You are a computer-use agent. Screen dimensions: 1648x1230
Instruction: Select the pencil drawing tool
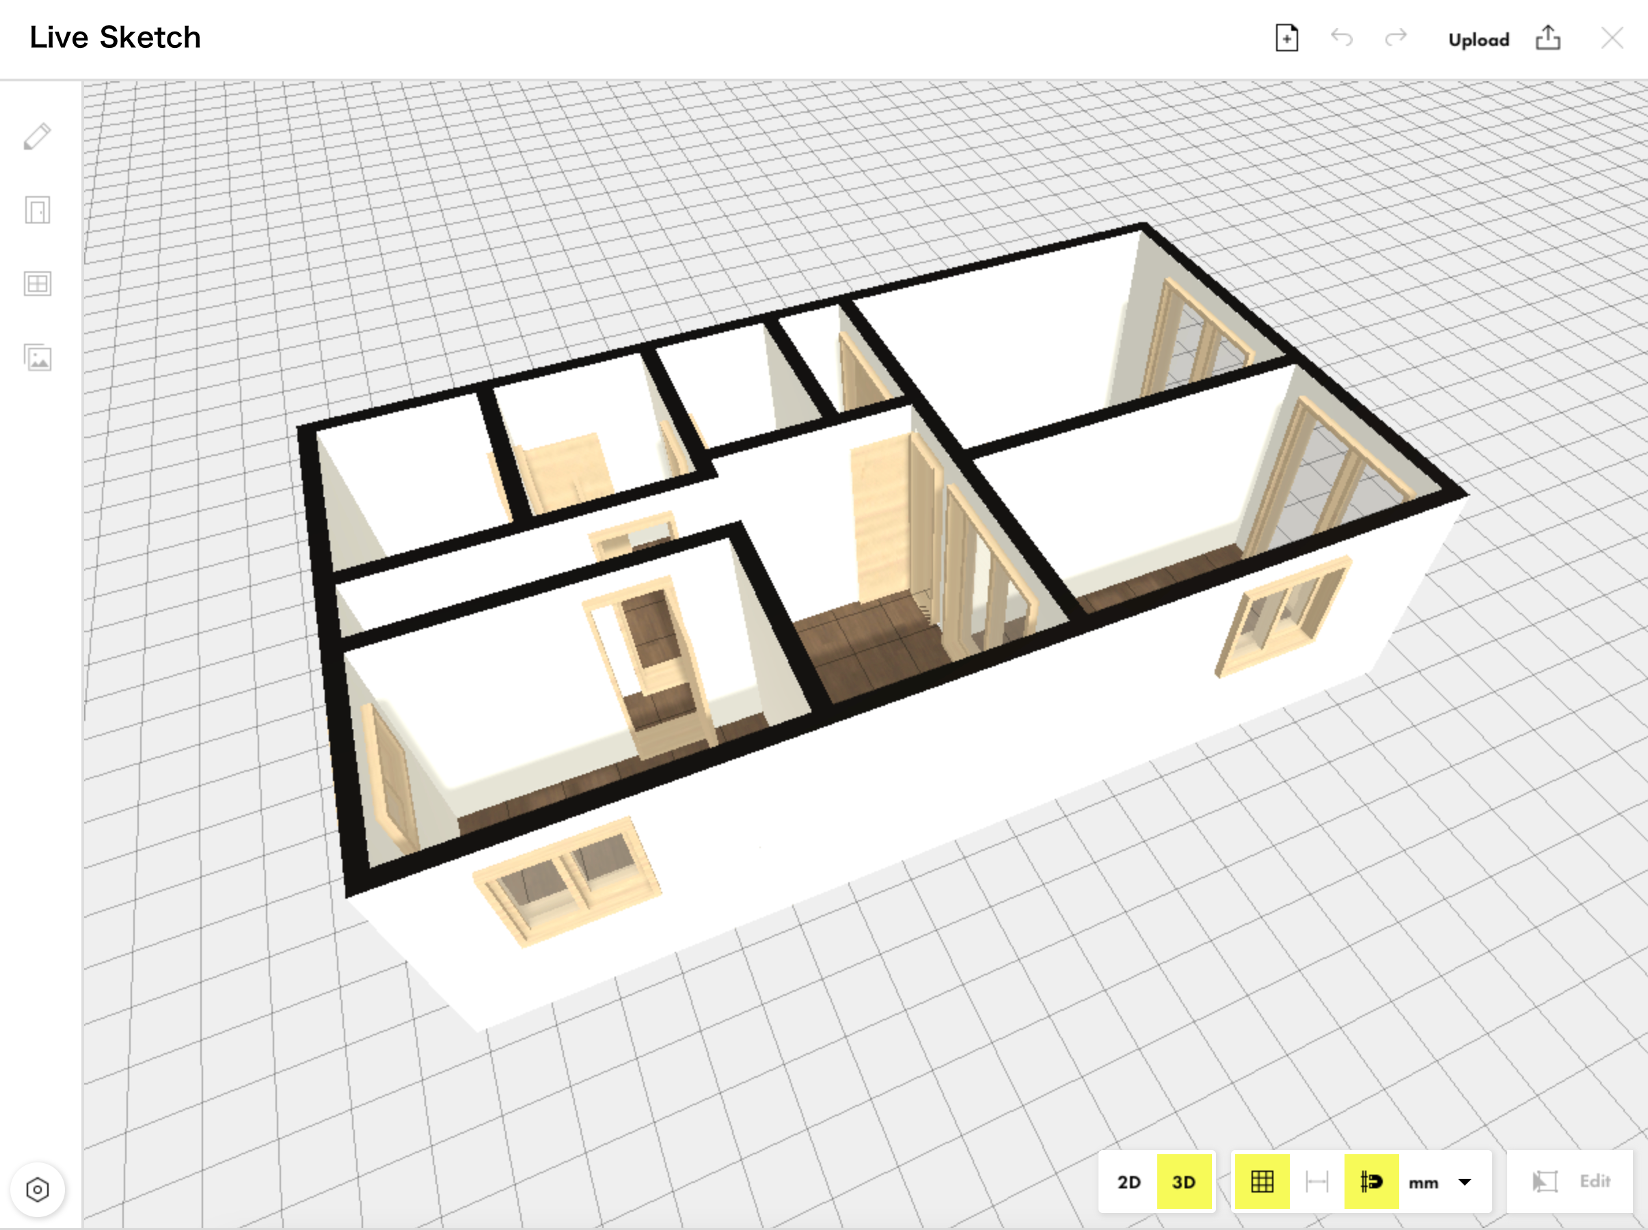[x=37, y=137]
